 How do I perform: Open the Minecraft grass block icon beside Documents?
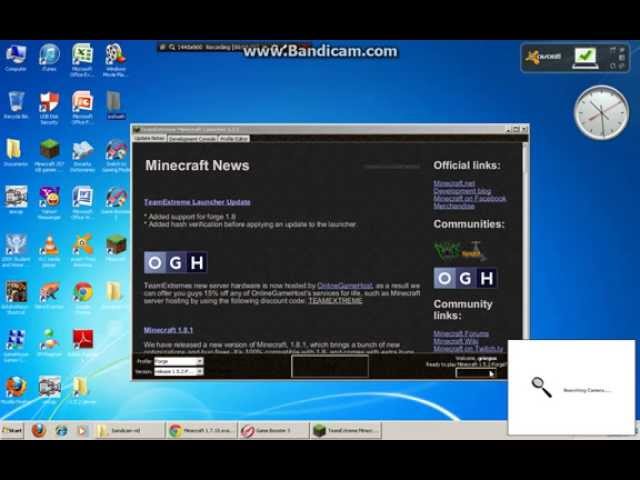[49, 154]
